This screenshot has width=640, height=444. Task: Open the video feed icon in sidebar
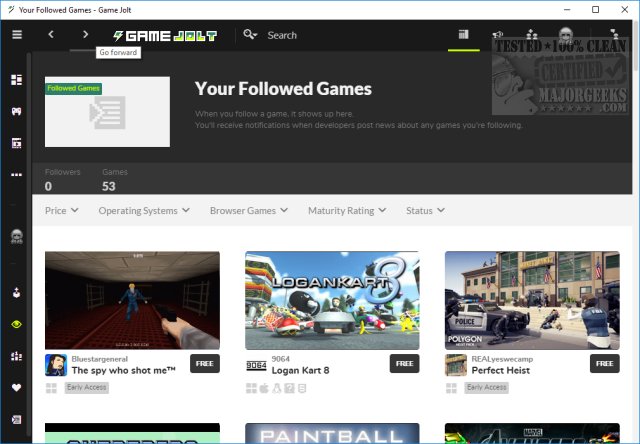[17, 143]
